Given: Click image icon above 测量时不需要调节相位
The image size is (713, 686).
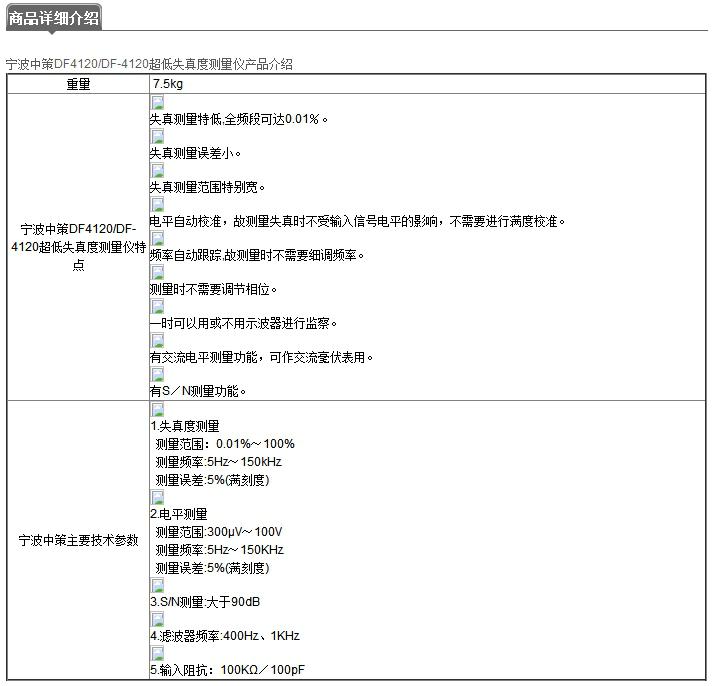Looking at the screenshot, I should [x=157, y=272].
